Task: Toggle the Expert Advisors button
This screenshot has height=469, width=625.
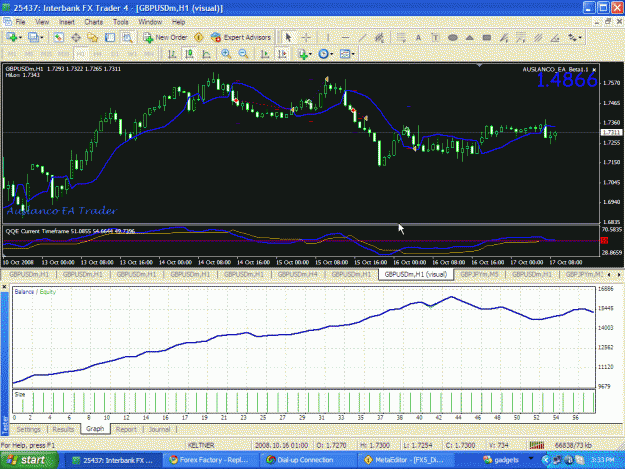Action: (241, 37)
